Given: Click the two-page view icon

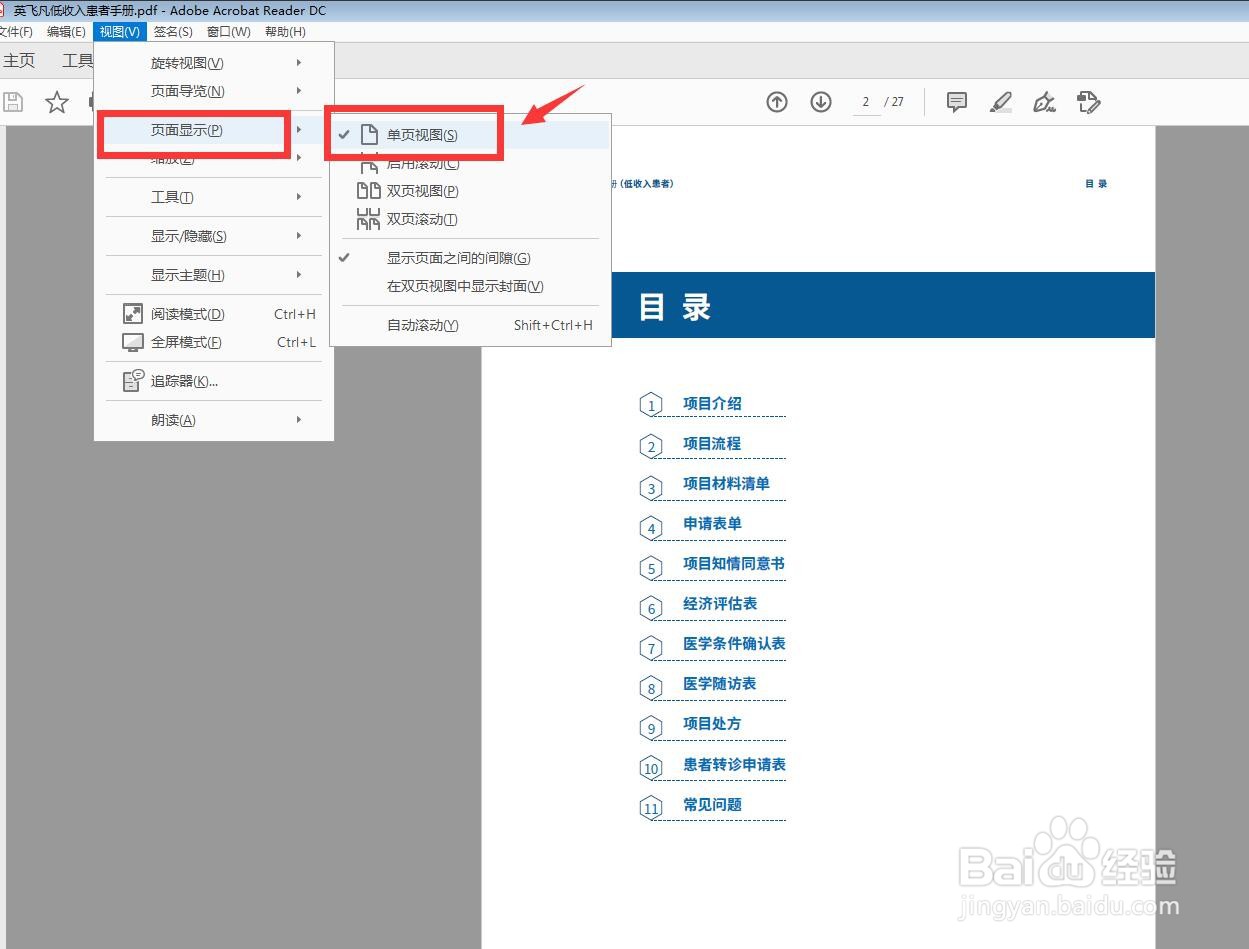Looking at the screenshot, I should pos(368,191).
